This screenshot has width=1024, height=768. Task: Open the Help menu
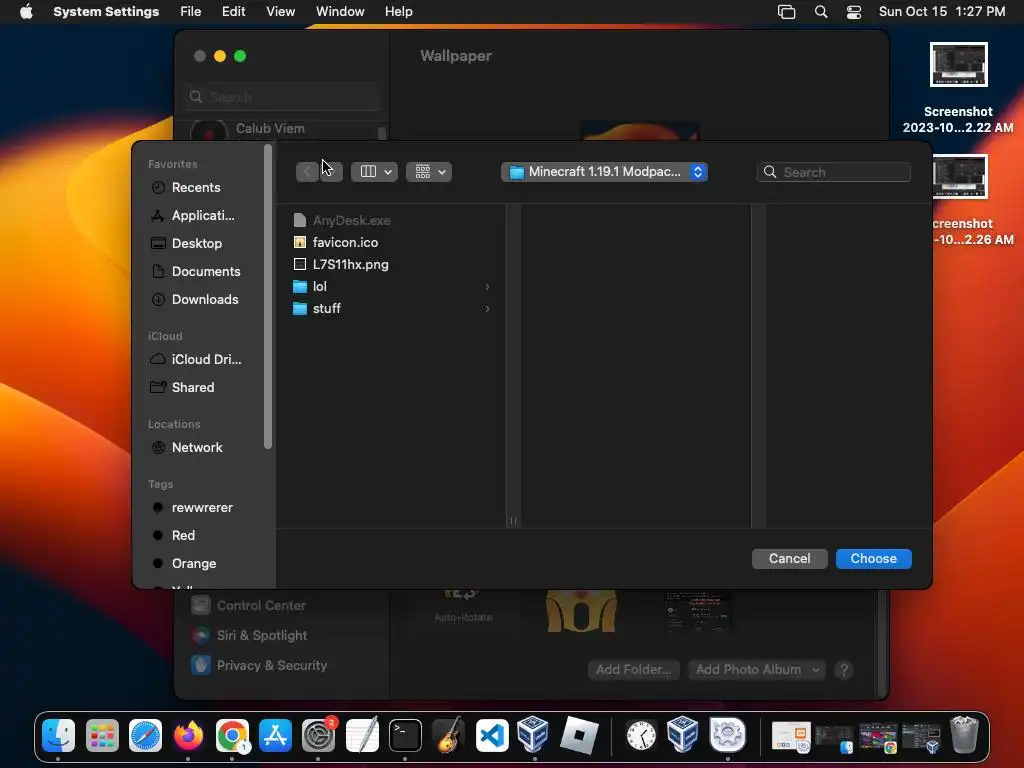pos(398,12)
